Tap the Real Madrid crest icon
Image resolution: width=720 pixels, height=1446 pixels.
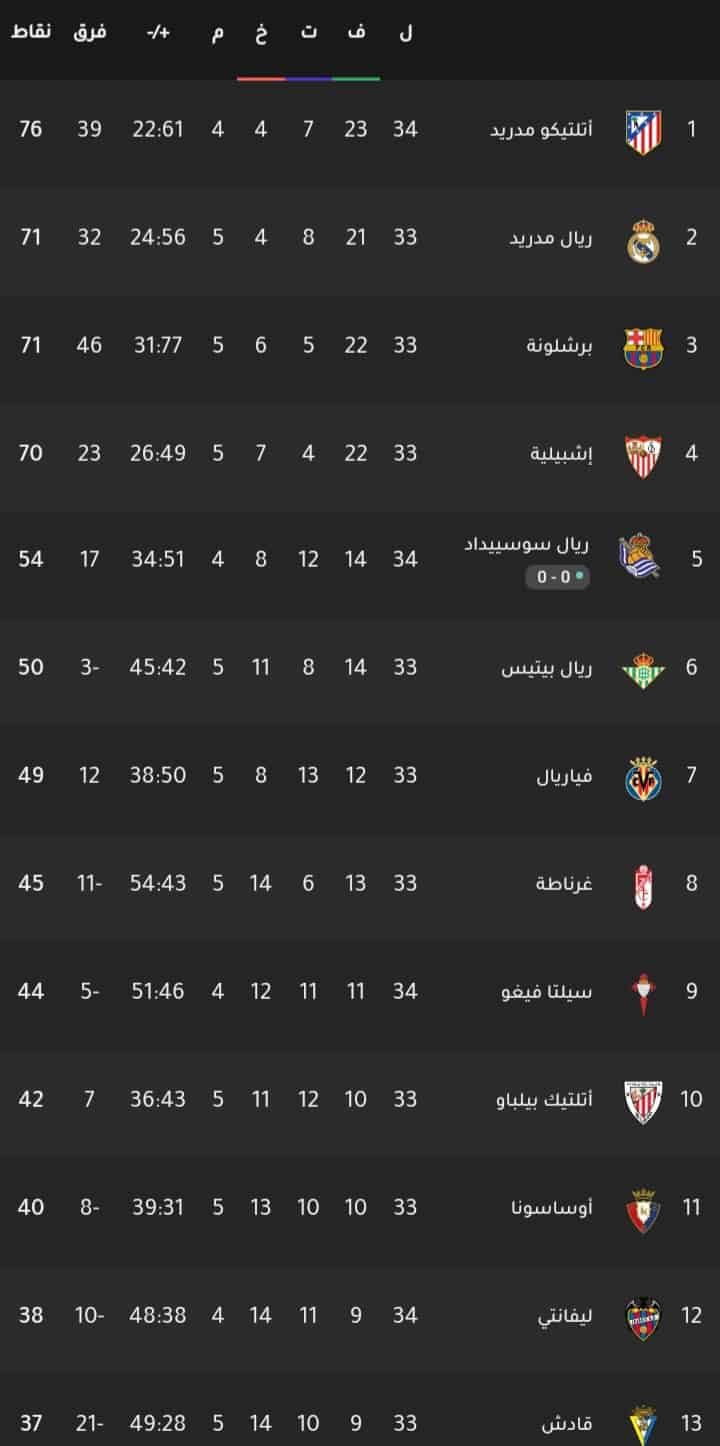tap(643, 240)
